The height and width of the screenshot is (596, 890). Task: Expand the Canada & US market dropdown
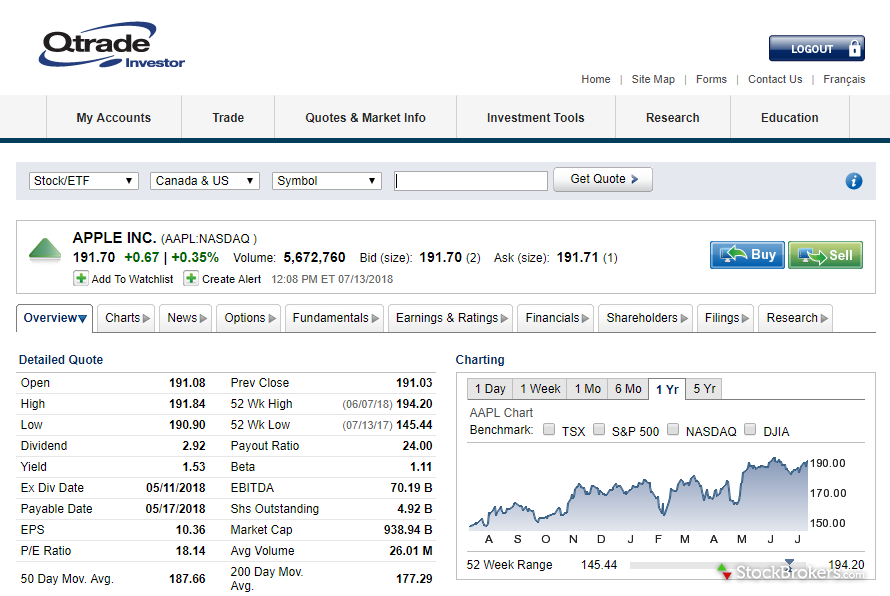point(205,181)
